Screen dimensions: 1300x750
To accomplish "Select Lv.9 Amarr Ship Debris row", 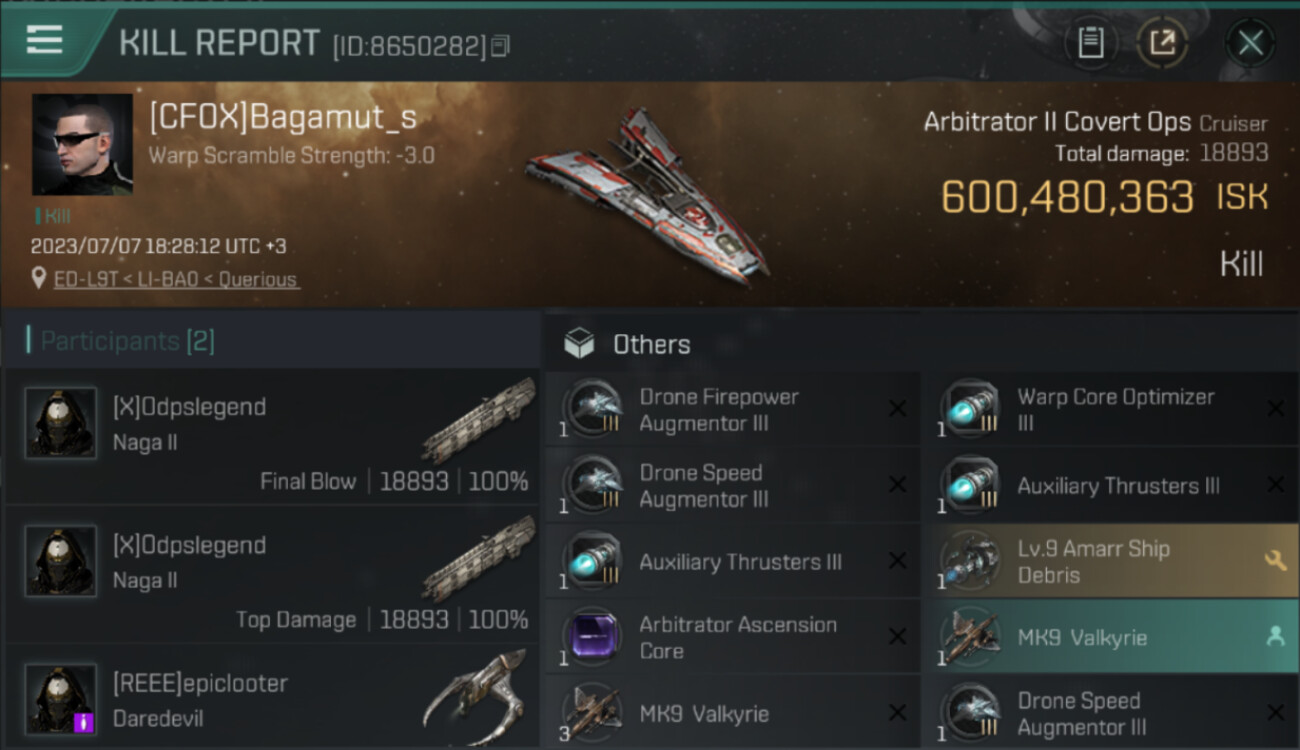I will (1110, 562).
